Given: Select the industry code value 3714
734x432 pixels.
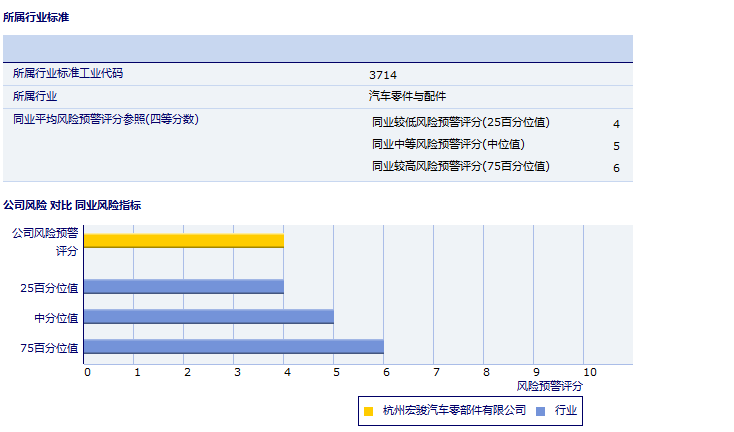Looking at the screenshot, I should pos(382,75).
